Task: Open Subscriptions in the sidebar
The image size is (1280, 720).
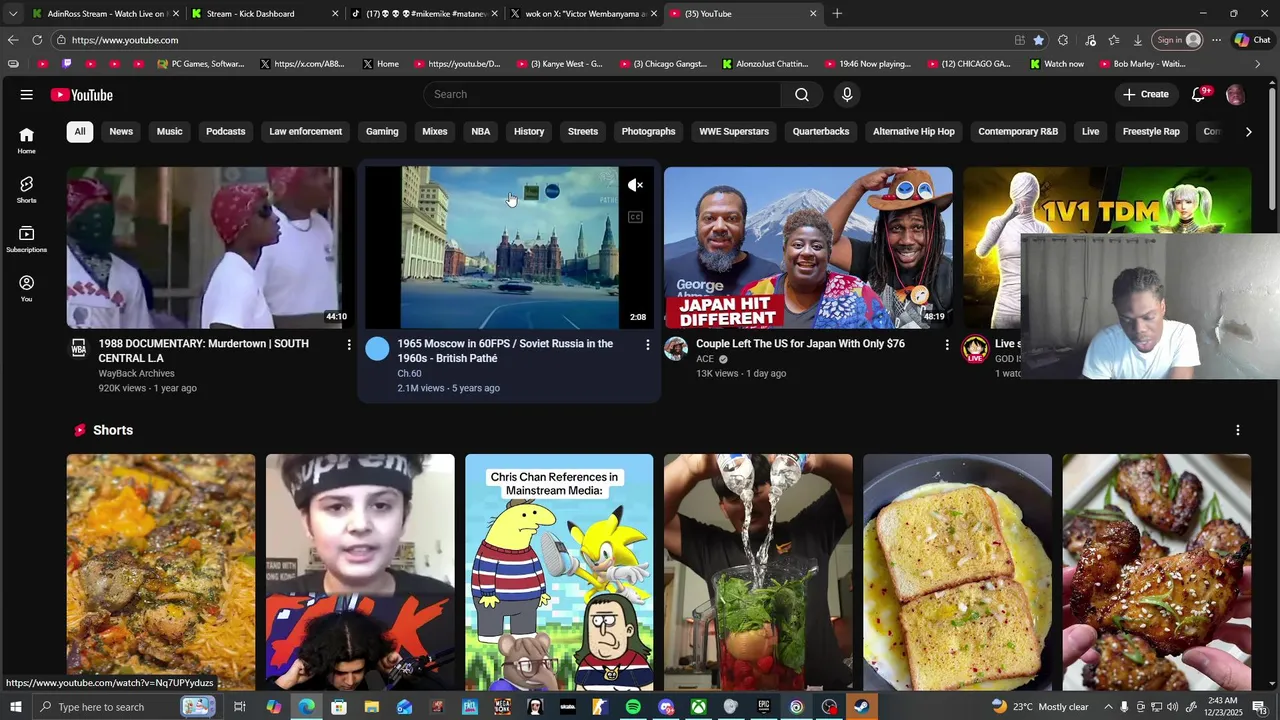Action: (x=26, y=239)
